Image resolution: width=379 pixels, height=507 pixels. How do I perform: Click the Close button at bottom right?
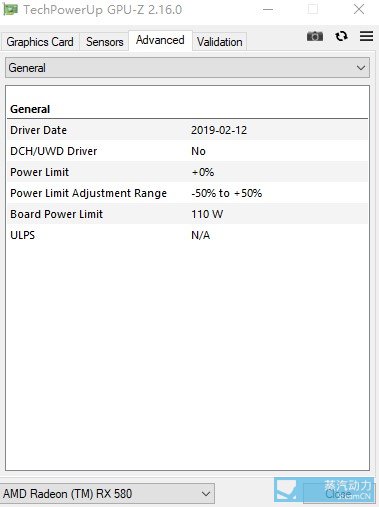click(x=339, y=494)
